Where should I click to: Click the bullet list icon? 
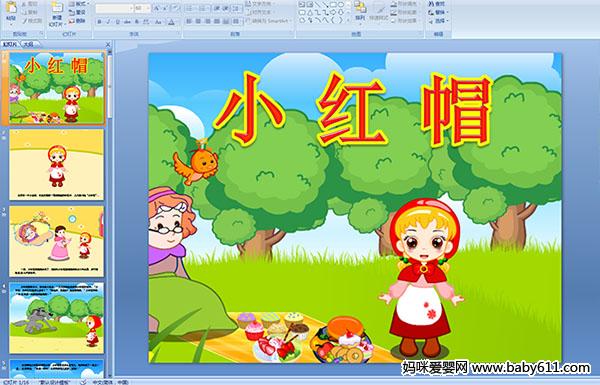[190, 8]
